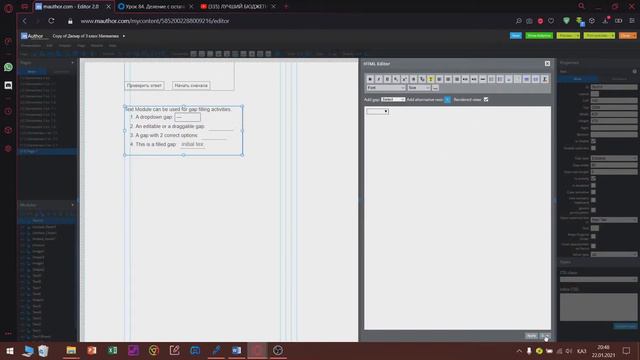The width and height of the screenshot is (640, 360).
Task: Open PowerPoint from taskbar
Action: (x=92, y=351)
